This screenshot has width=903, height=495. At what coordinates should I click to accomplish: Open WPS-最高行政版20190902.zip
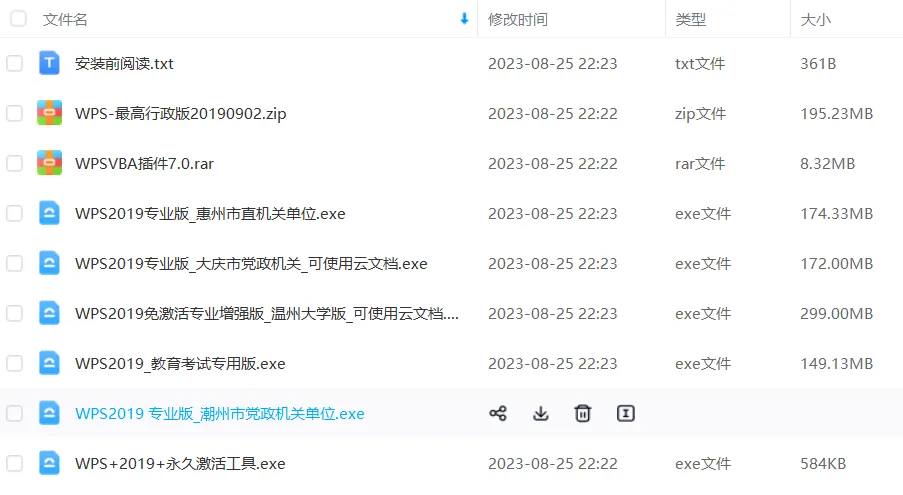(180, 113)
